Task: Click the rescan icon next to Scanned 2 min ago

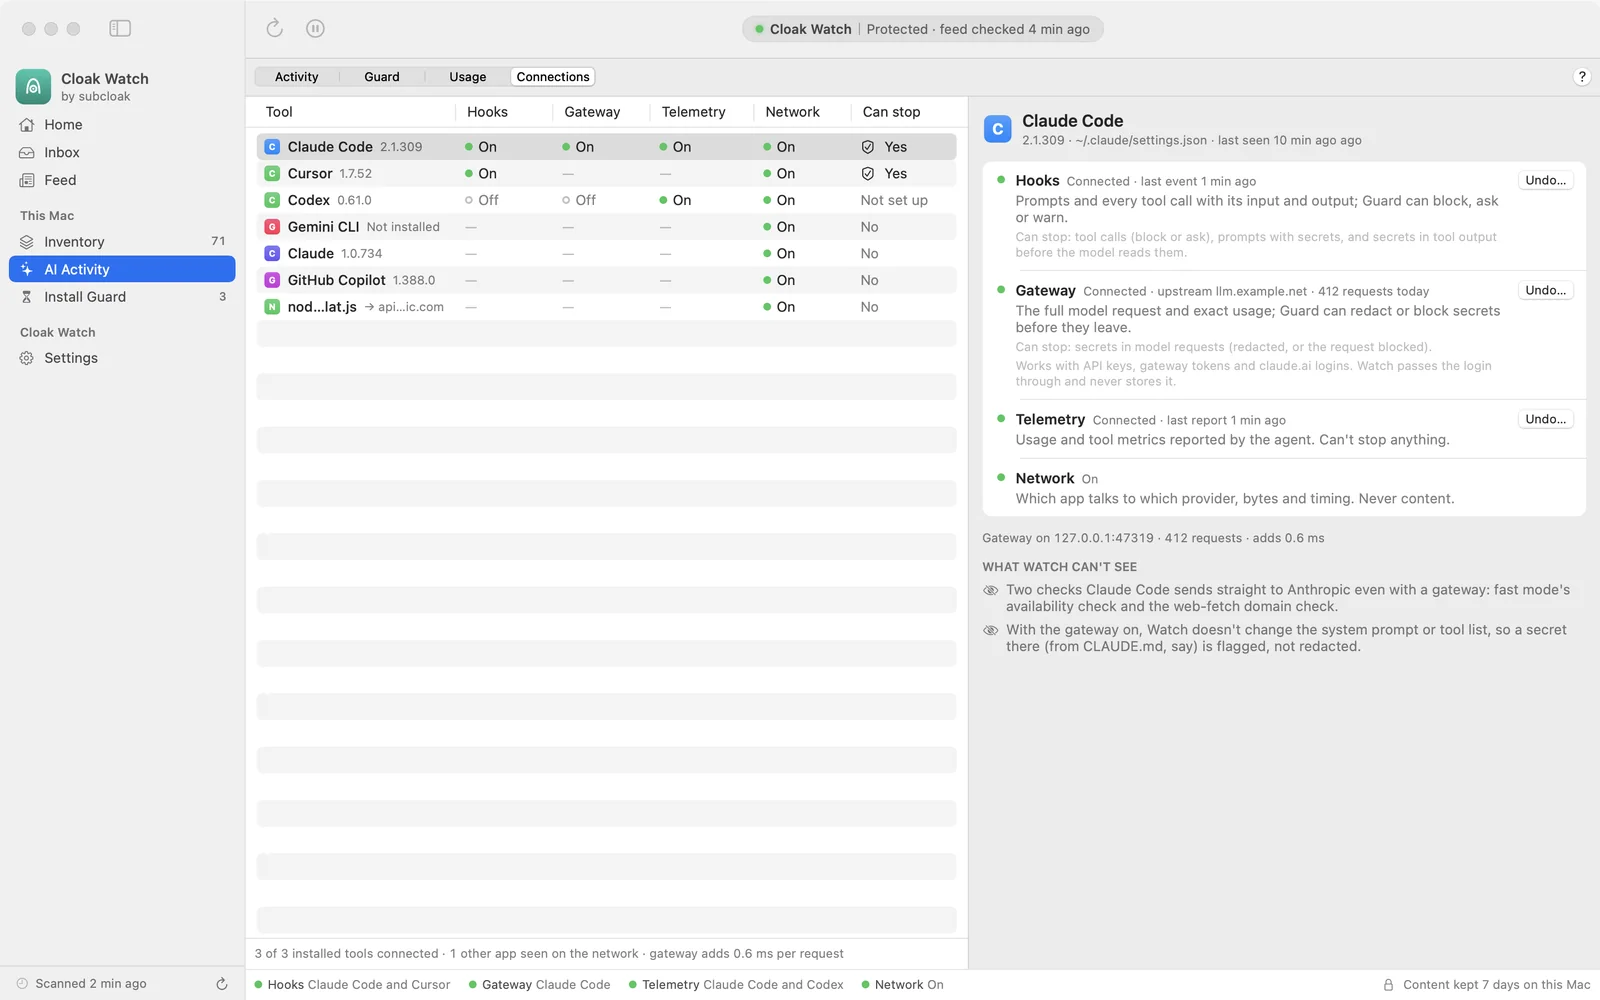Action: pyautogui.click(x=222, y=984)
